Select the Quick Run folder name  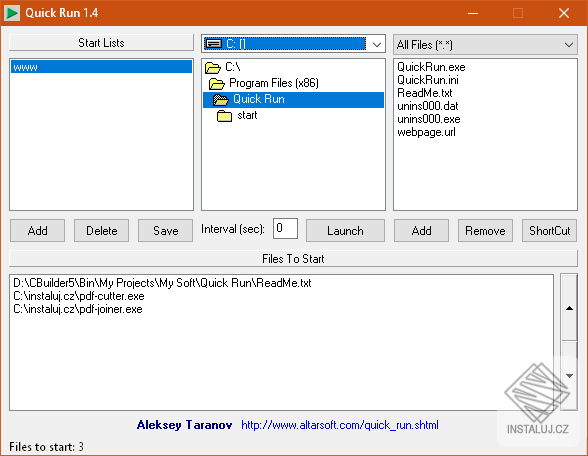coord(259,99)
